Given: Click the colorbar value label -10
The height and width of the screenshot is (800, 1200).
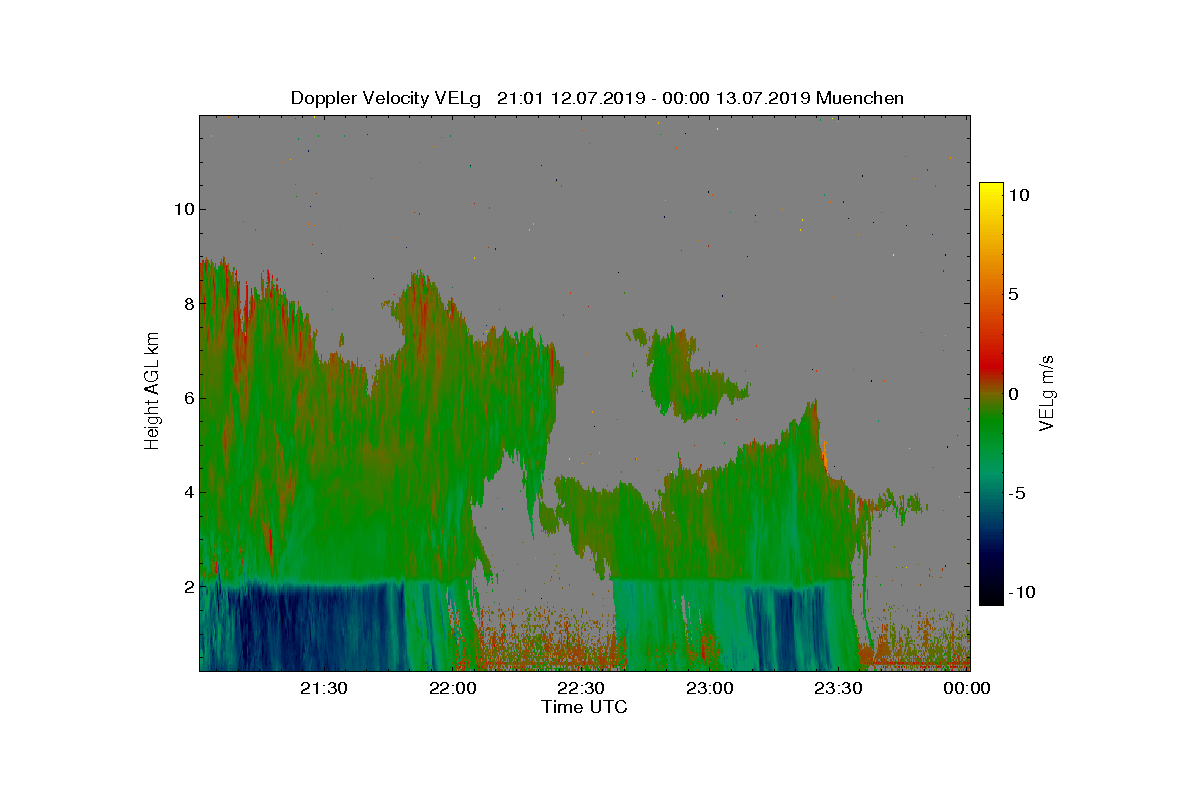Looking at the screenshot, I should tap(1021, 592).
